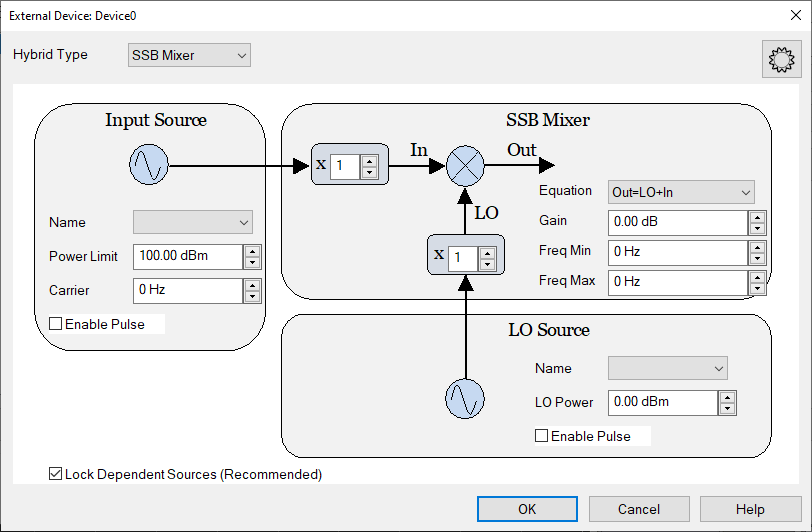The width and height of the screenshot is (812, 532).
Task: Increase Gain with the up arrow
Action: click(x=757, y=217)
